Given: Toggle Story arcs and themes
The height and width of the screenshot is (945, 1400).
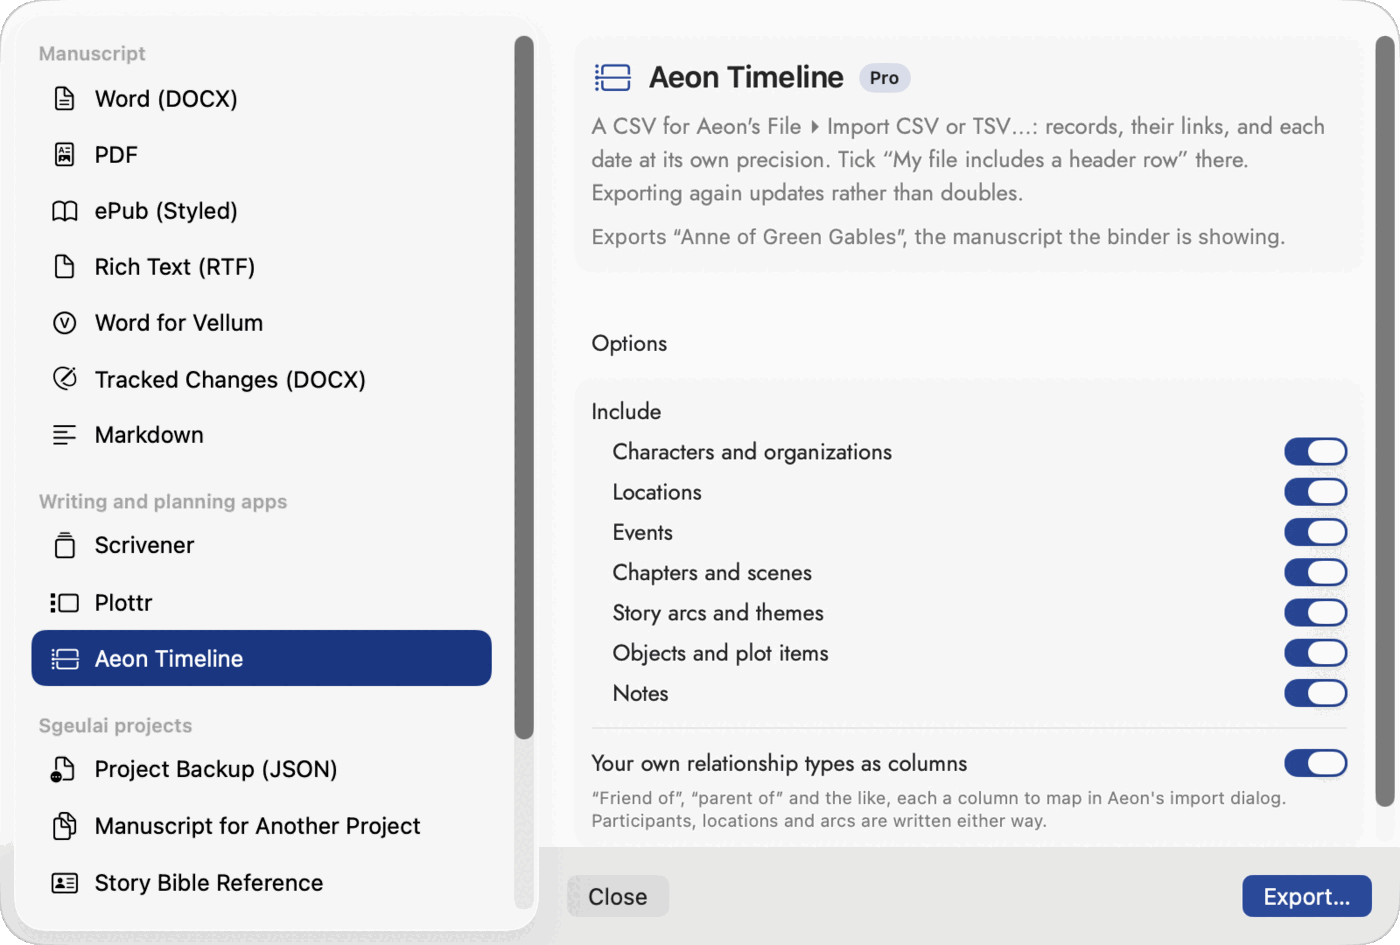Looking at the screenshot, I should [x=1316, y=613].
